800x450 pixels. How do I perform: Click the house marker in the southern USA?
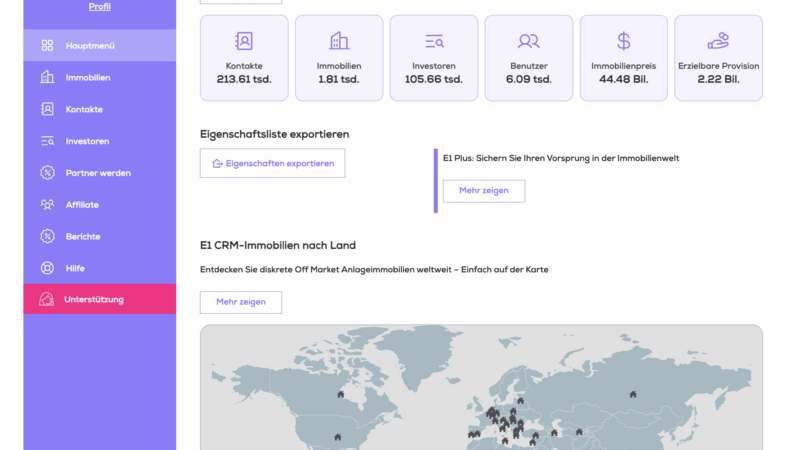337,437
